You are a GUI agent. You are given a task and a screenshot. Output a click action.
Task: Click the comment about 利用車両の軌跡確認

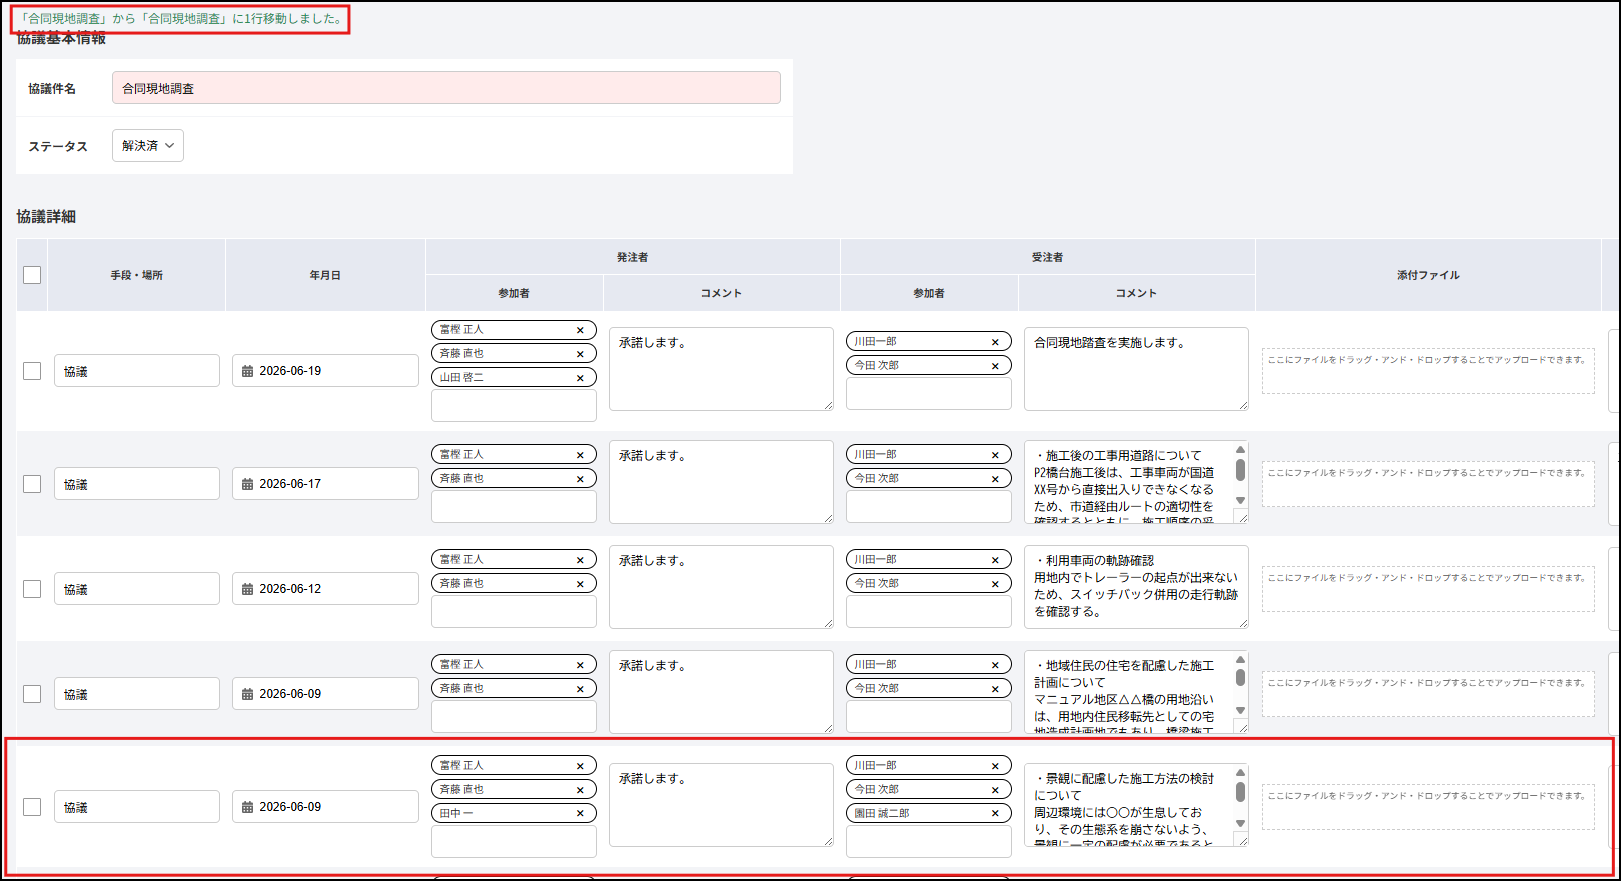coord(1136,587)
